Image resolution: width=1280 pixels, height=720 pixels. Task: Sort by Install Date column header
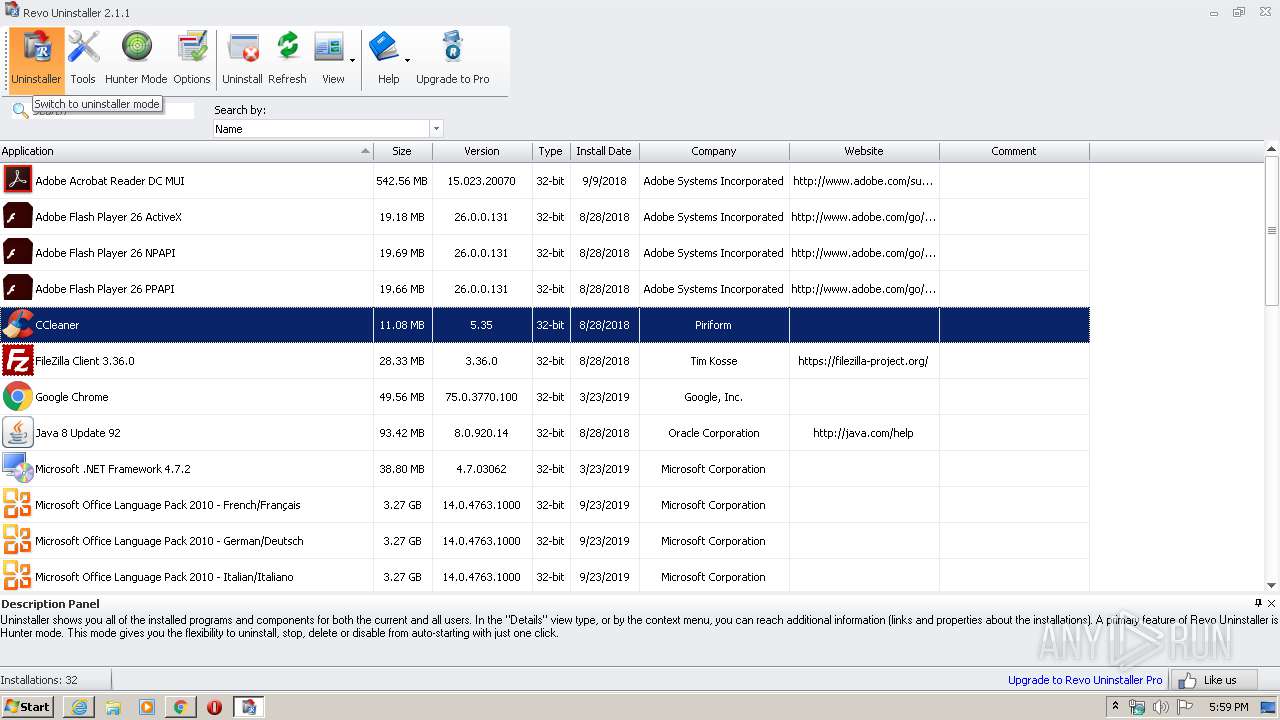604,151
